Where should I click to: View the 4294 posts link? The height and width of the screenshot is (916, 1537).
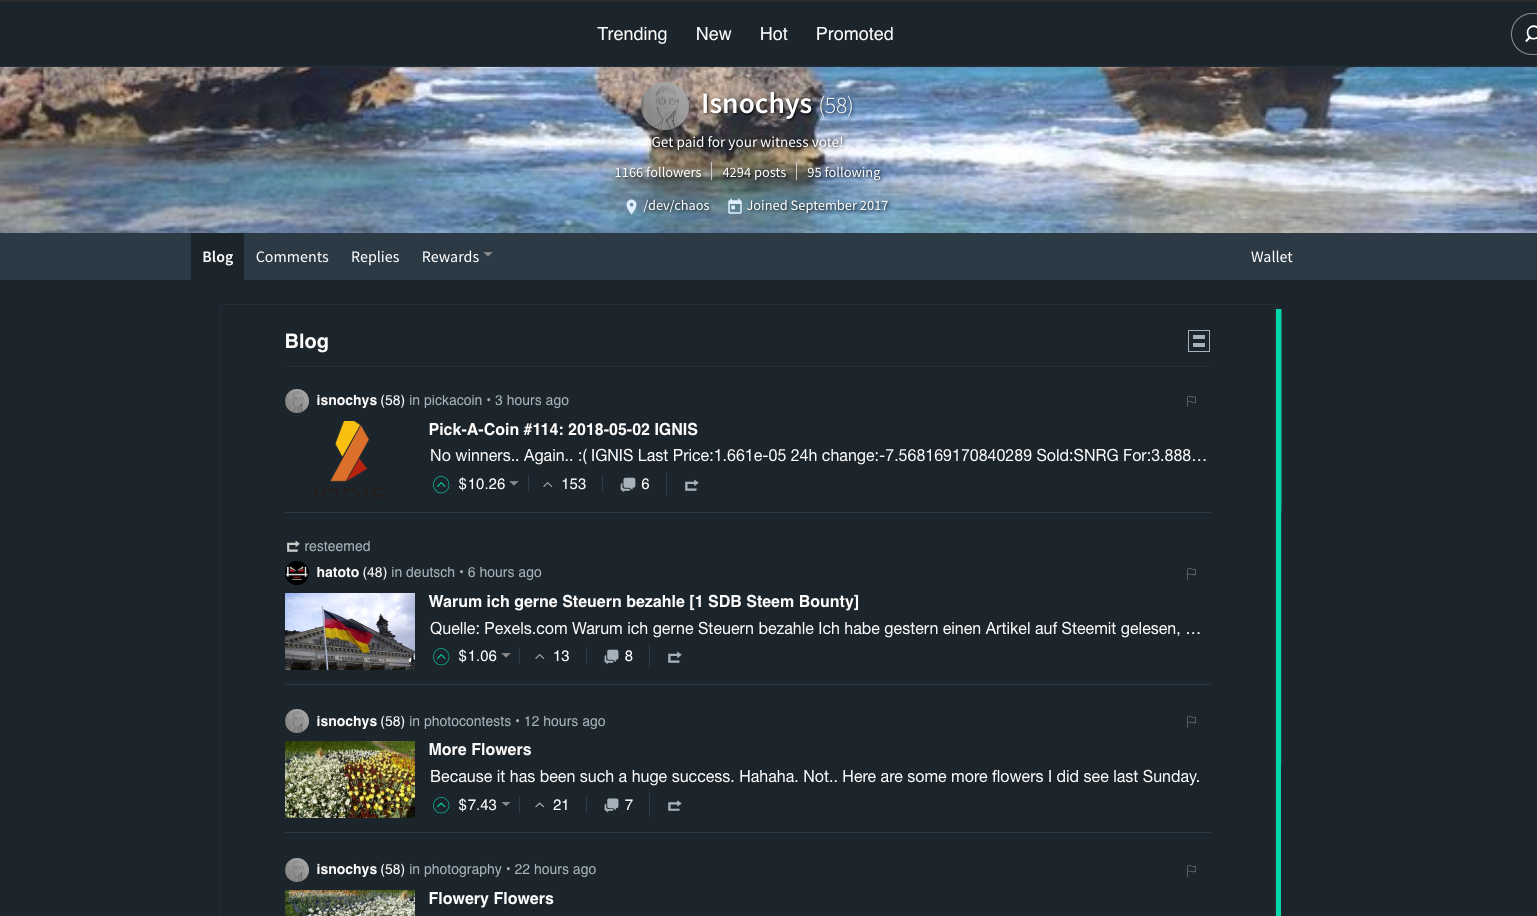coord(754,173)
